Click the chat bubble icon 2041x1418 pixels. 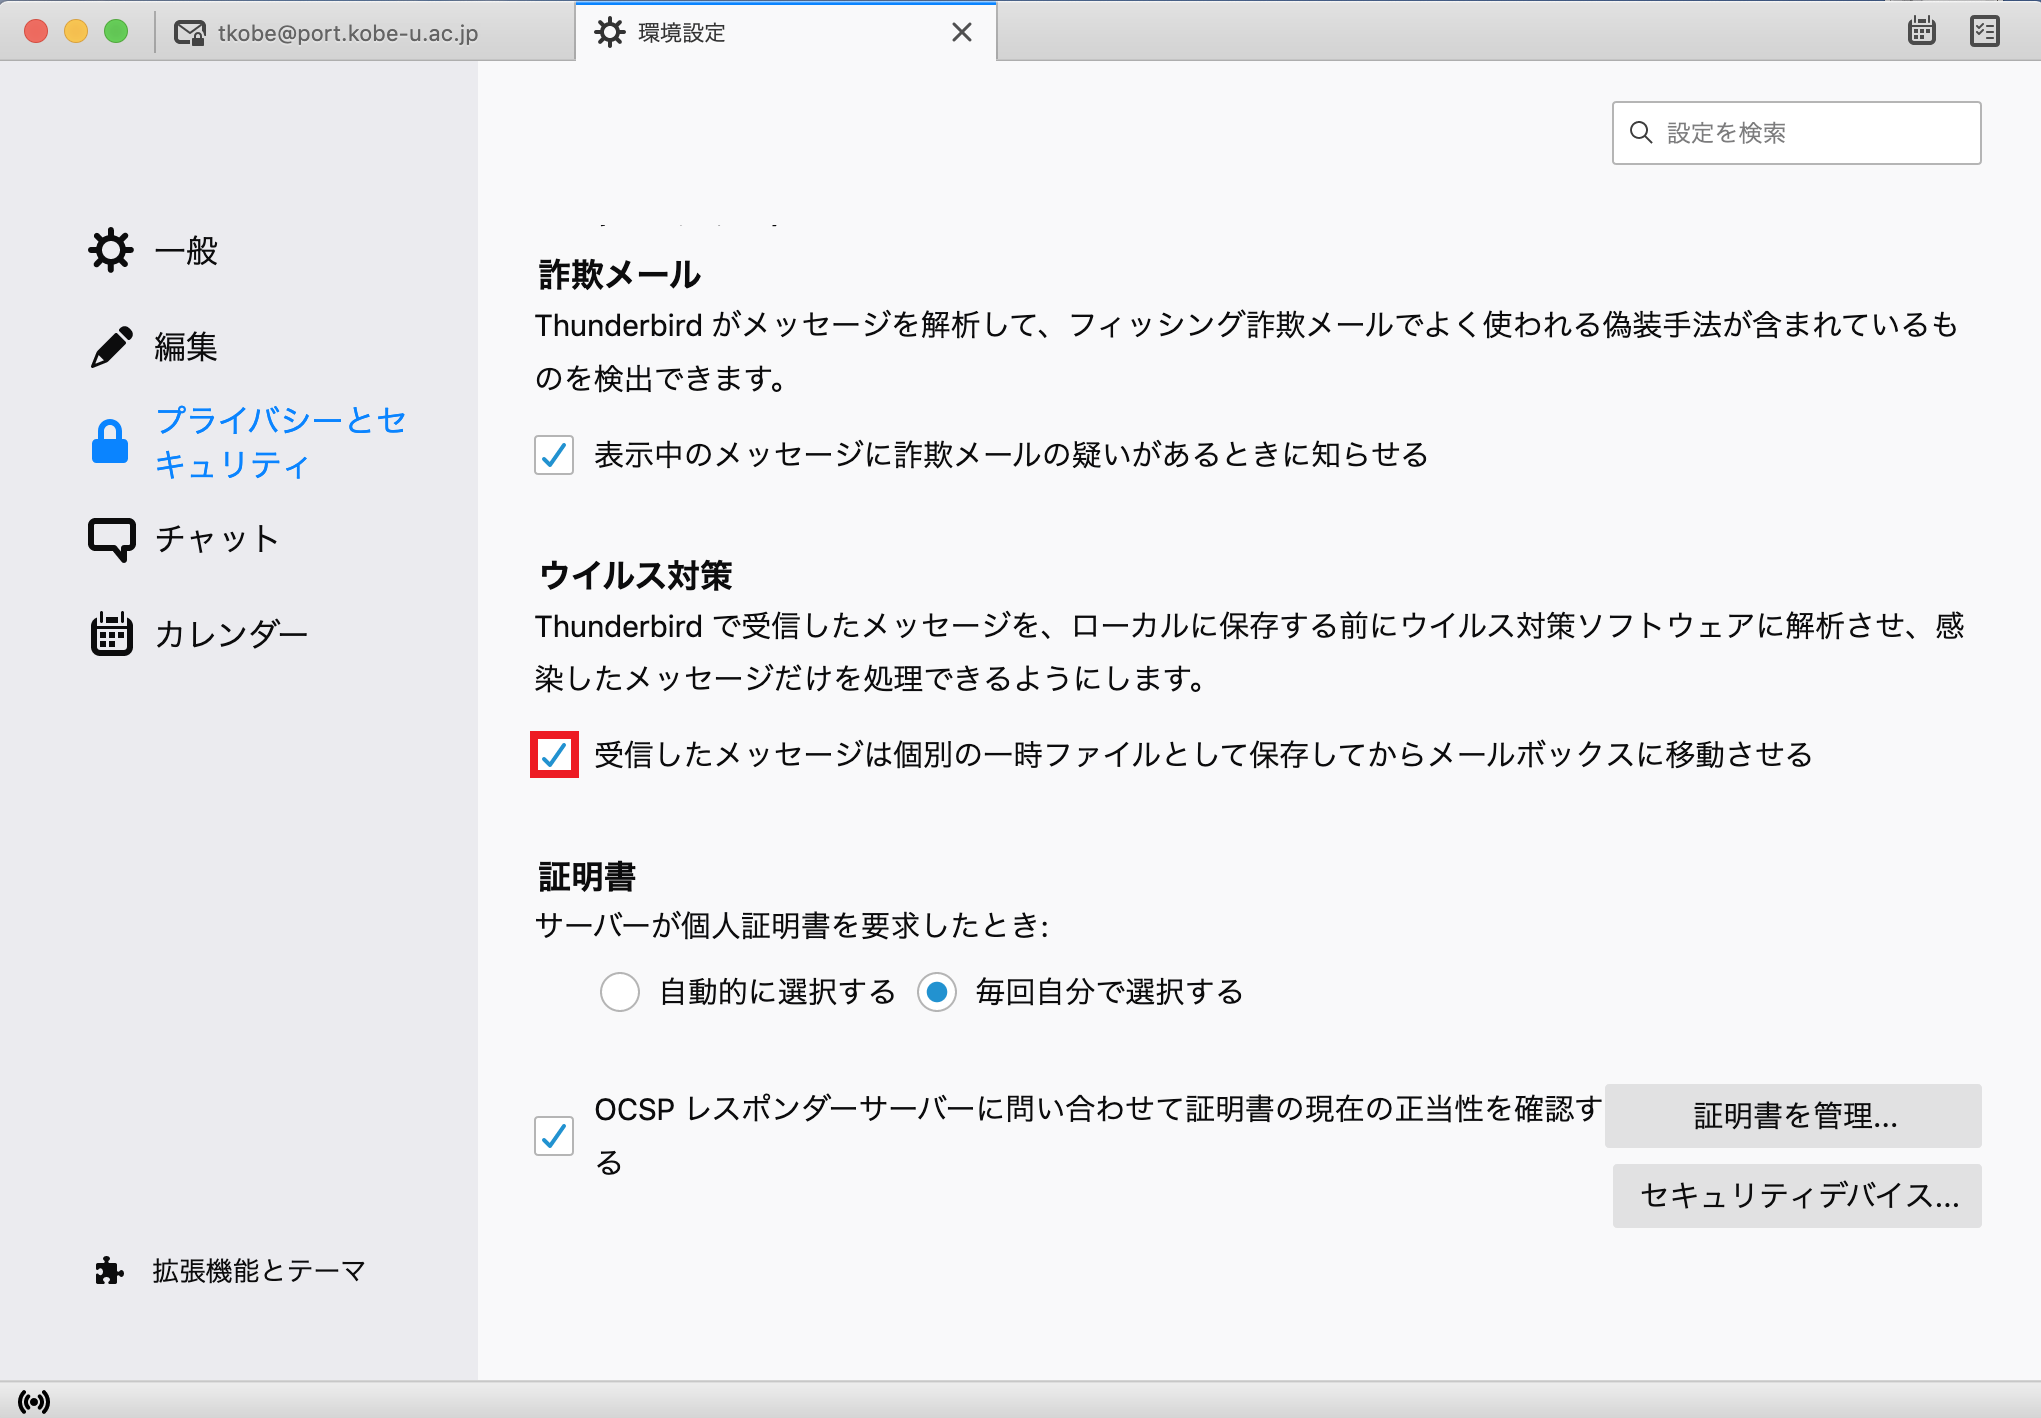(x=111, y=539)
